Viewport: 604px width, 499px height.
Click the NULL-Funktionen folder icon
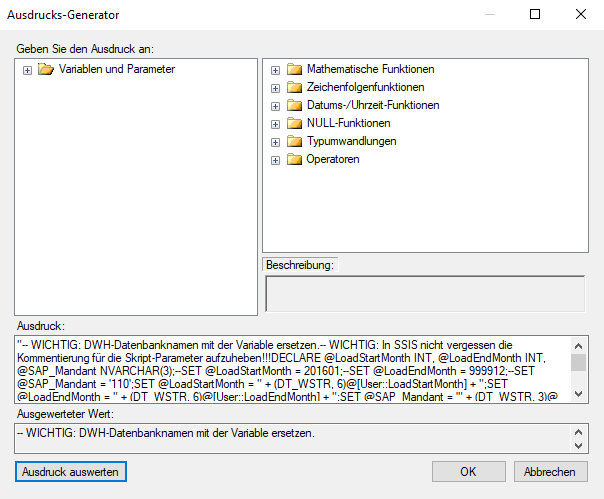(294, 124)
